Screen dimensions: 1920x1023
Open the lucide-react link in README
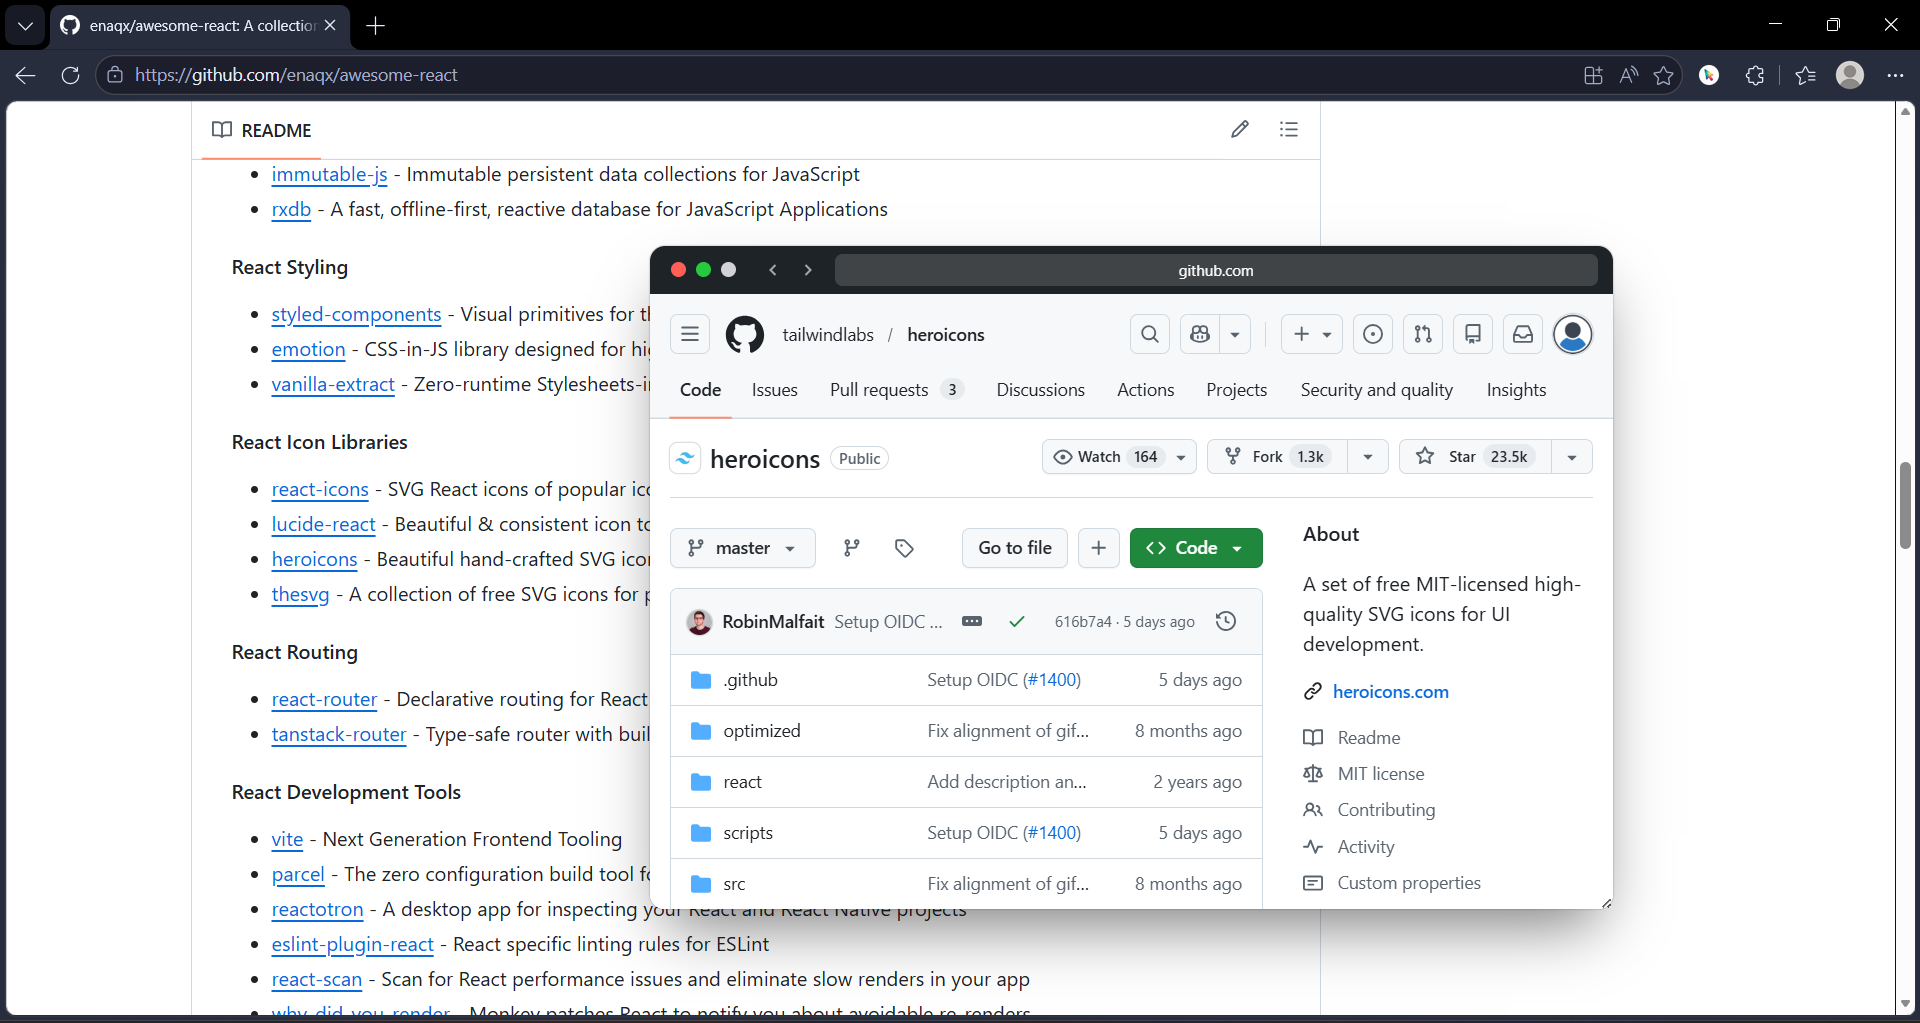323,524
